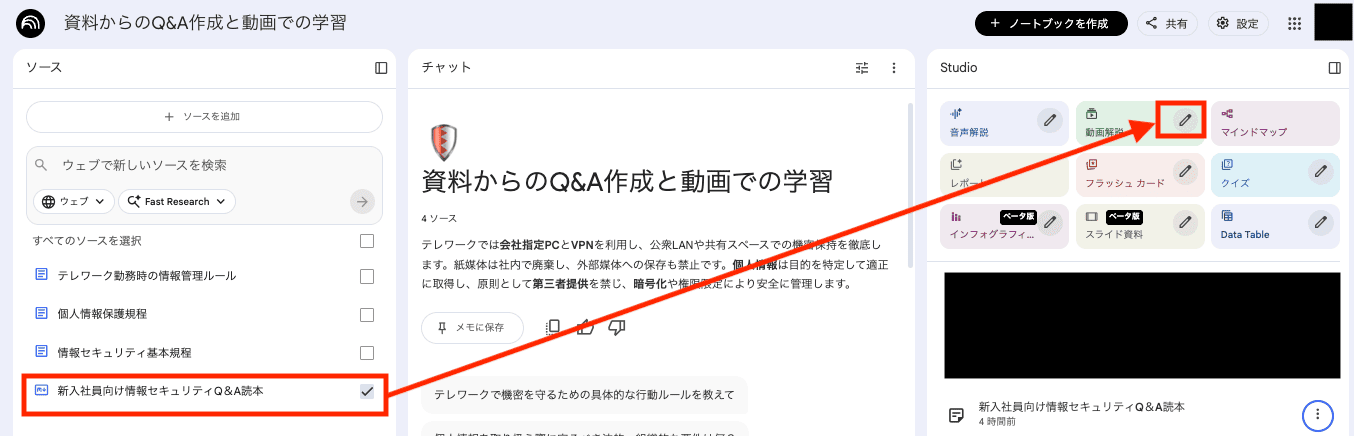Generate an インフォグラフィック
The width and height of the screenshot is (1354, 436).
(1004, 226)
